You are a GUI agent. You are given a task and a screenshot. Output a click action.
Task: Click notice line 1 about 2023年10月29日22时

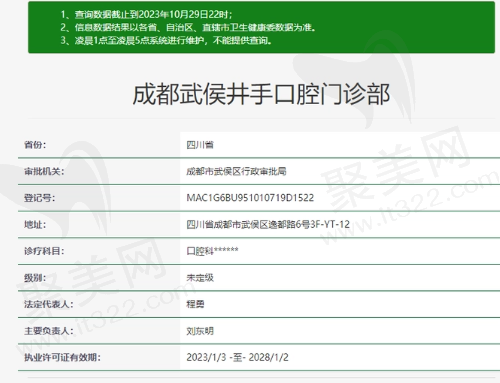146,14
